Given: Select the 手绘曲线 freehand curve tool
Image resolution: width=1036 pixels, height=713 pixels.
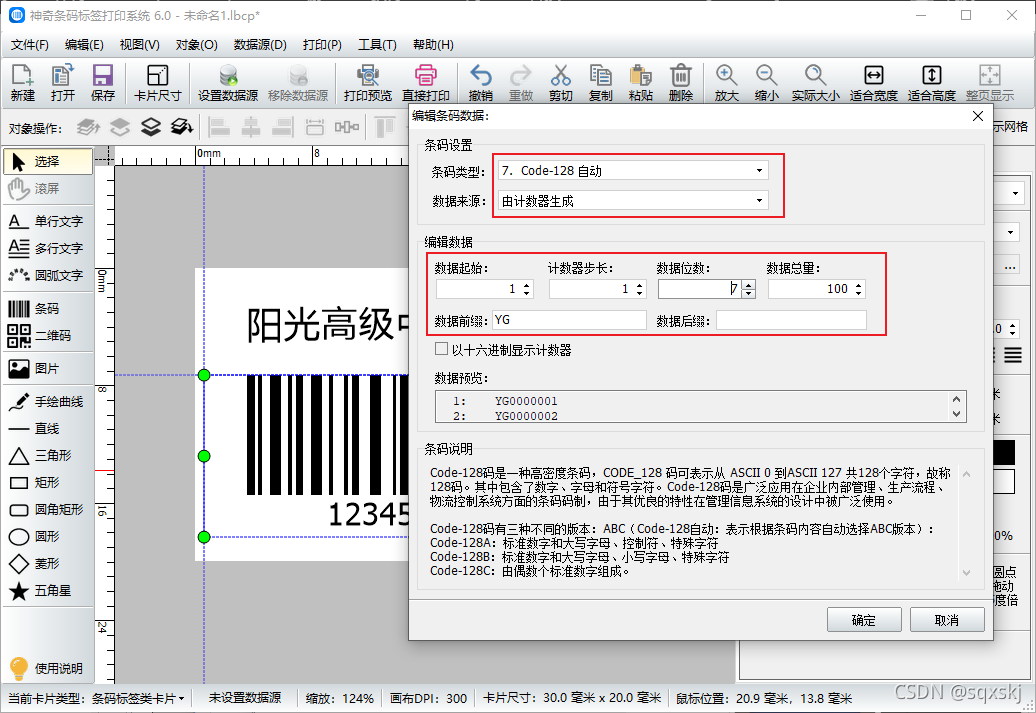Looking at the screenshot, I should coord(48,402).
